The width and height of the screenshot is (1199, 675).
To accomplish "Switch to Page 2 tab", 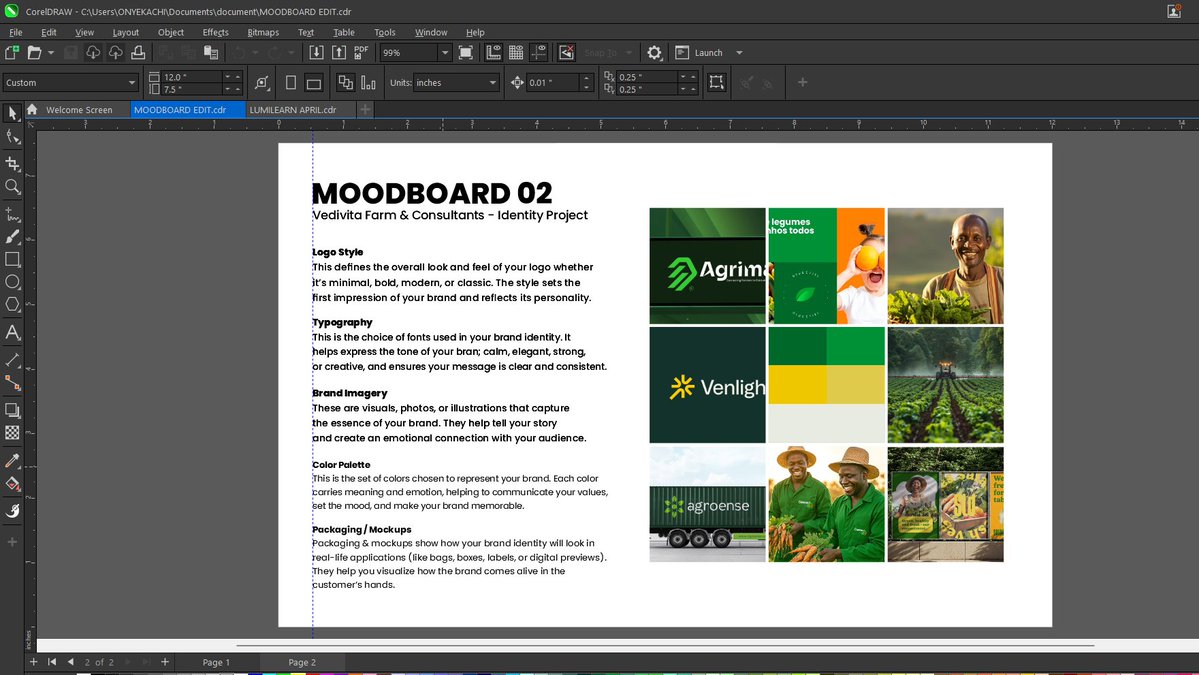I will (x=302, y=662).
